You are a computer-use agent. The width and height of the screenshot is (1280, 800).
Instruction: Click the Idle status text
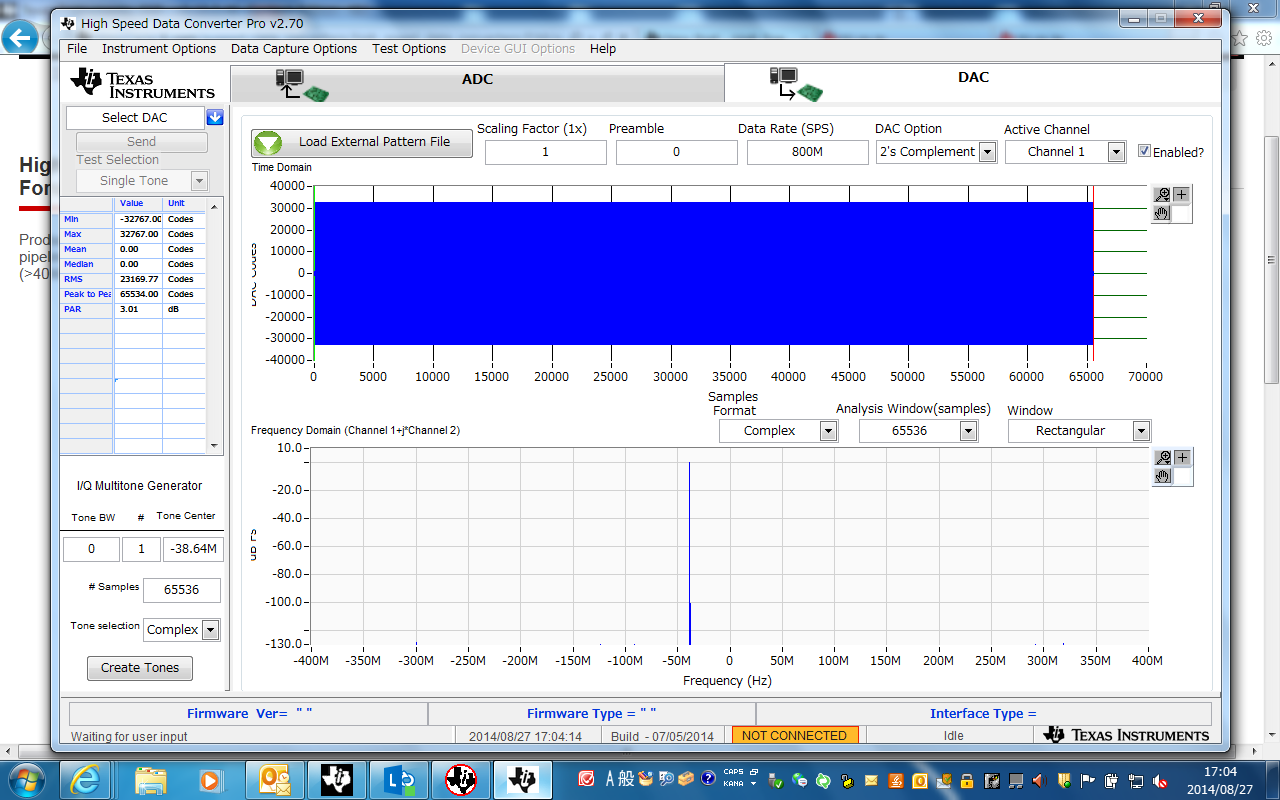953,736
